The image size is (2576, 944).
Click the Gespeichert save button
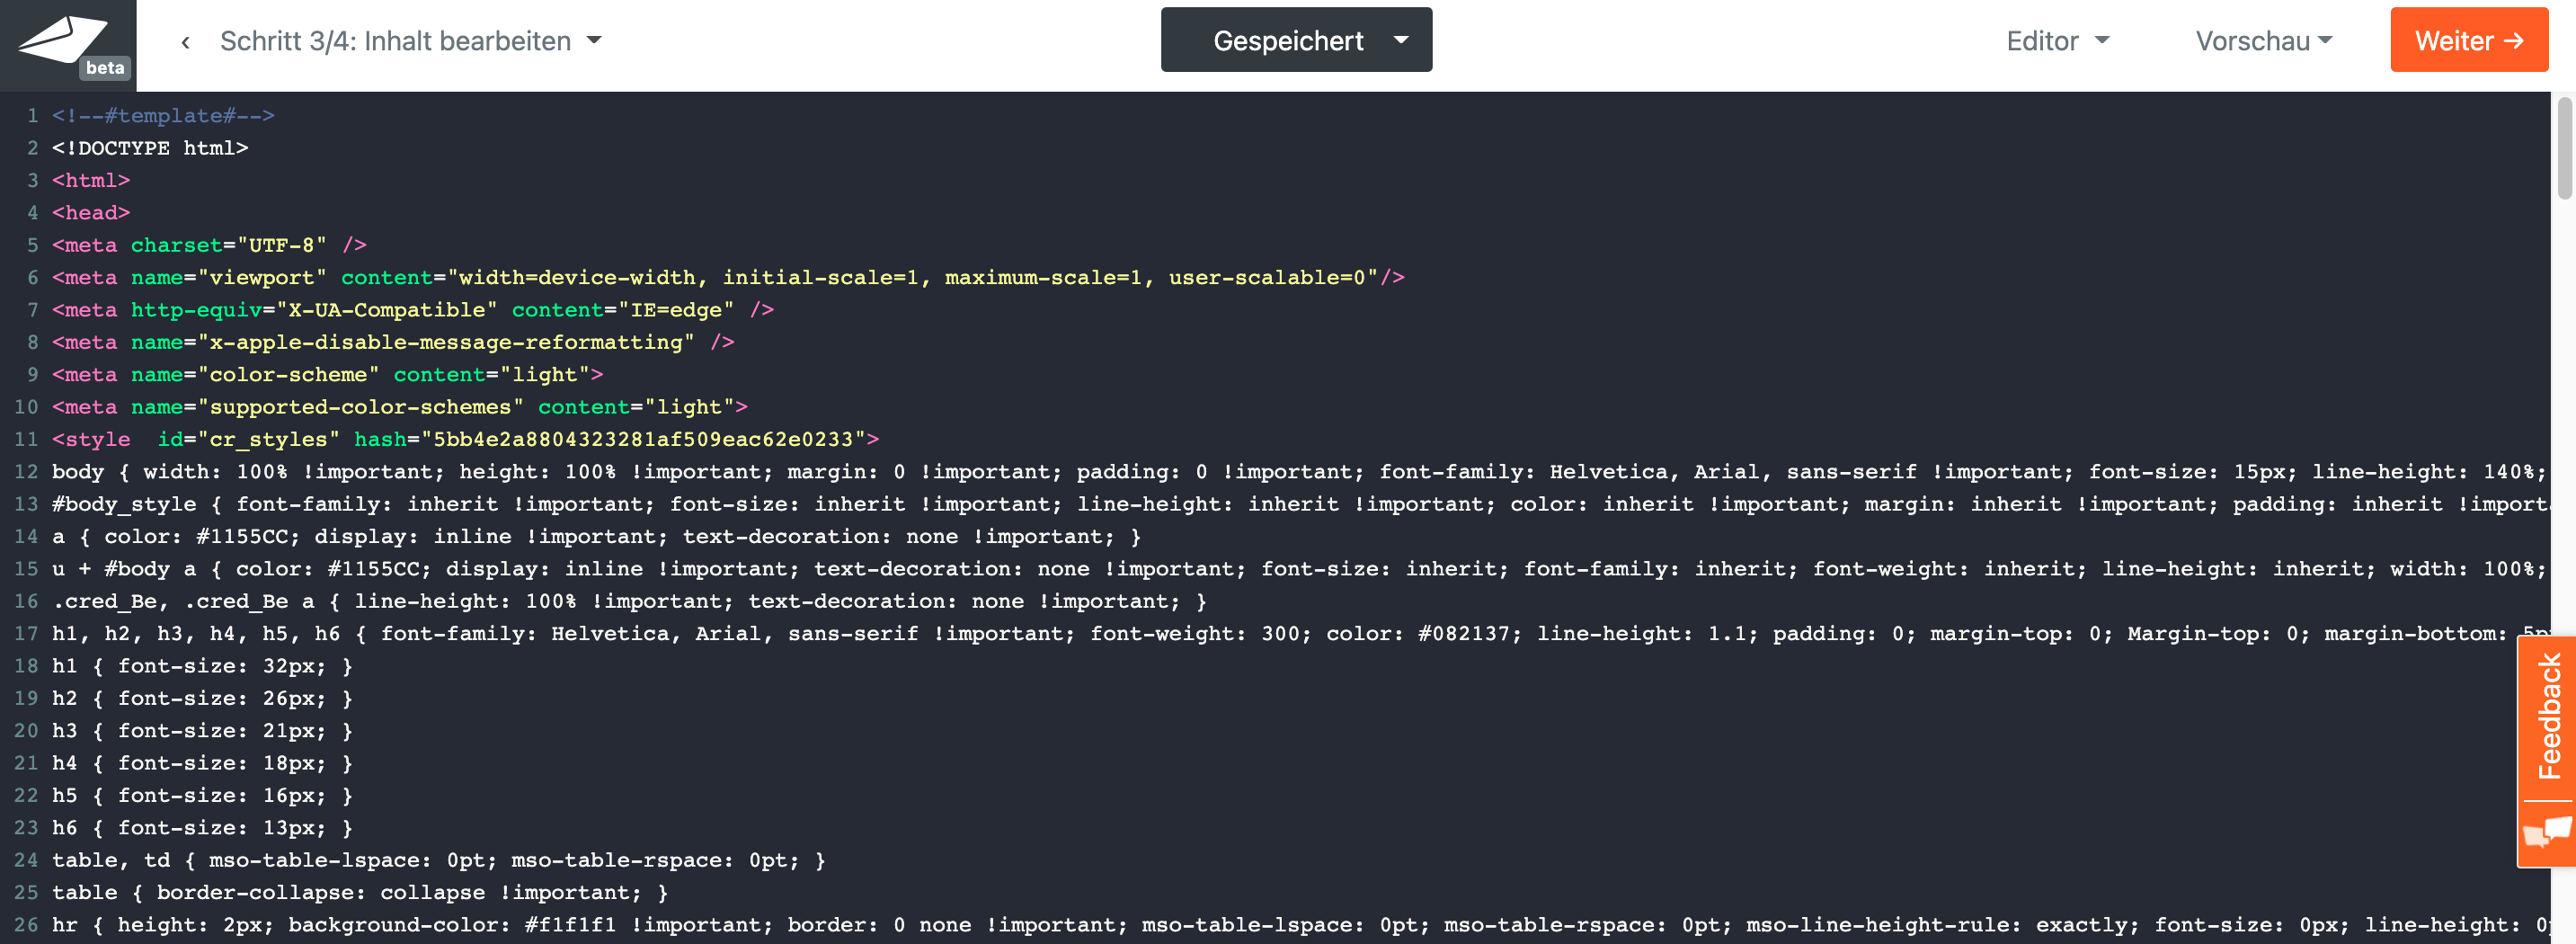tap(1286, 41)
